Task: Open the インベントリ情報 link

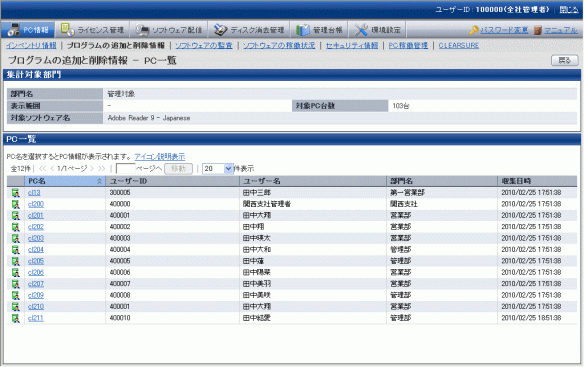Action: coord(31,45)
